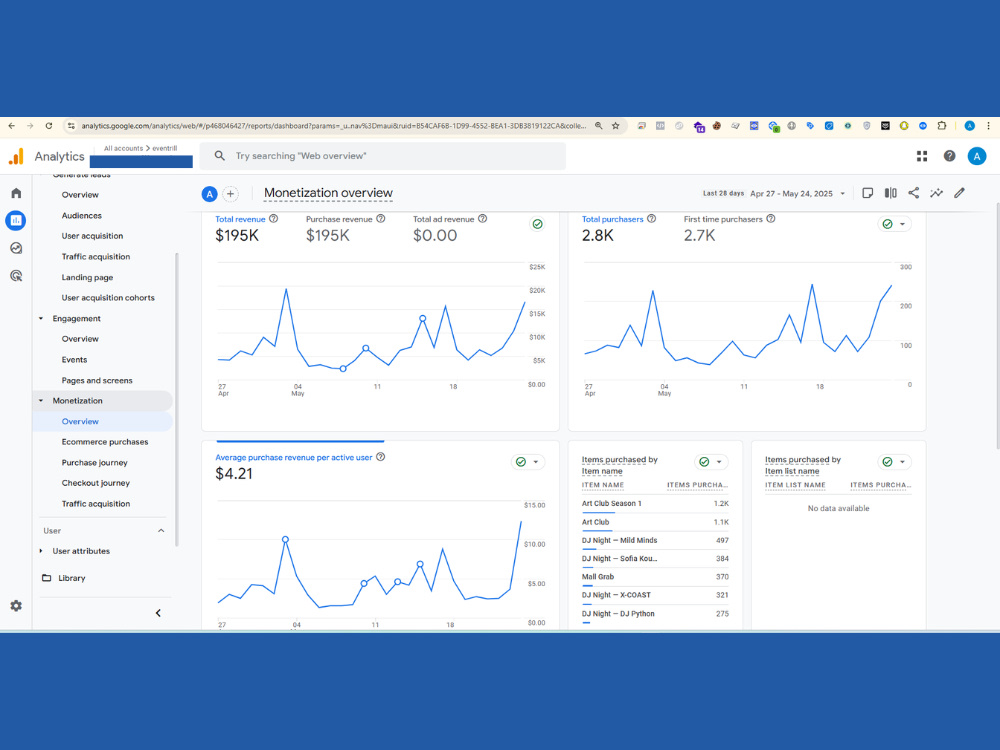Click the Google Analytics logo

[16, 156]
